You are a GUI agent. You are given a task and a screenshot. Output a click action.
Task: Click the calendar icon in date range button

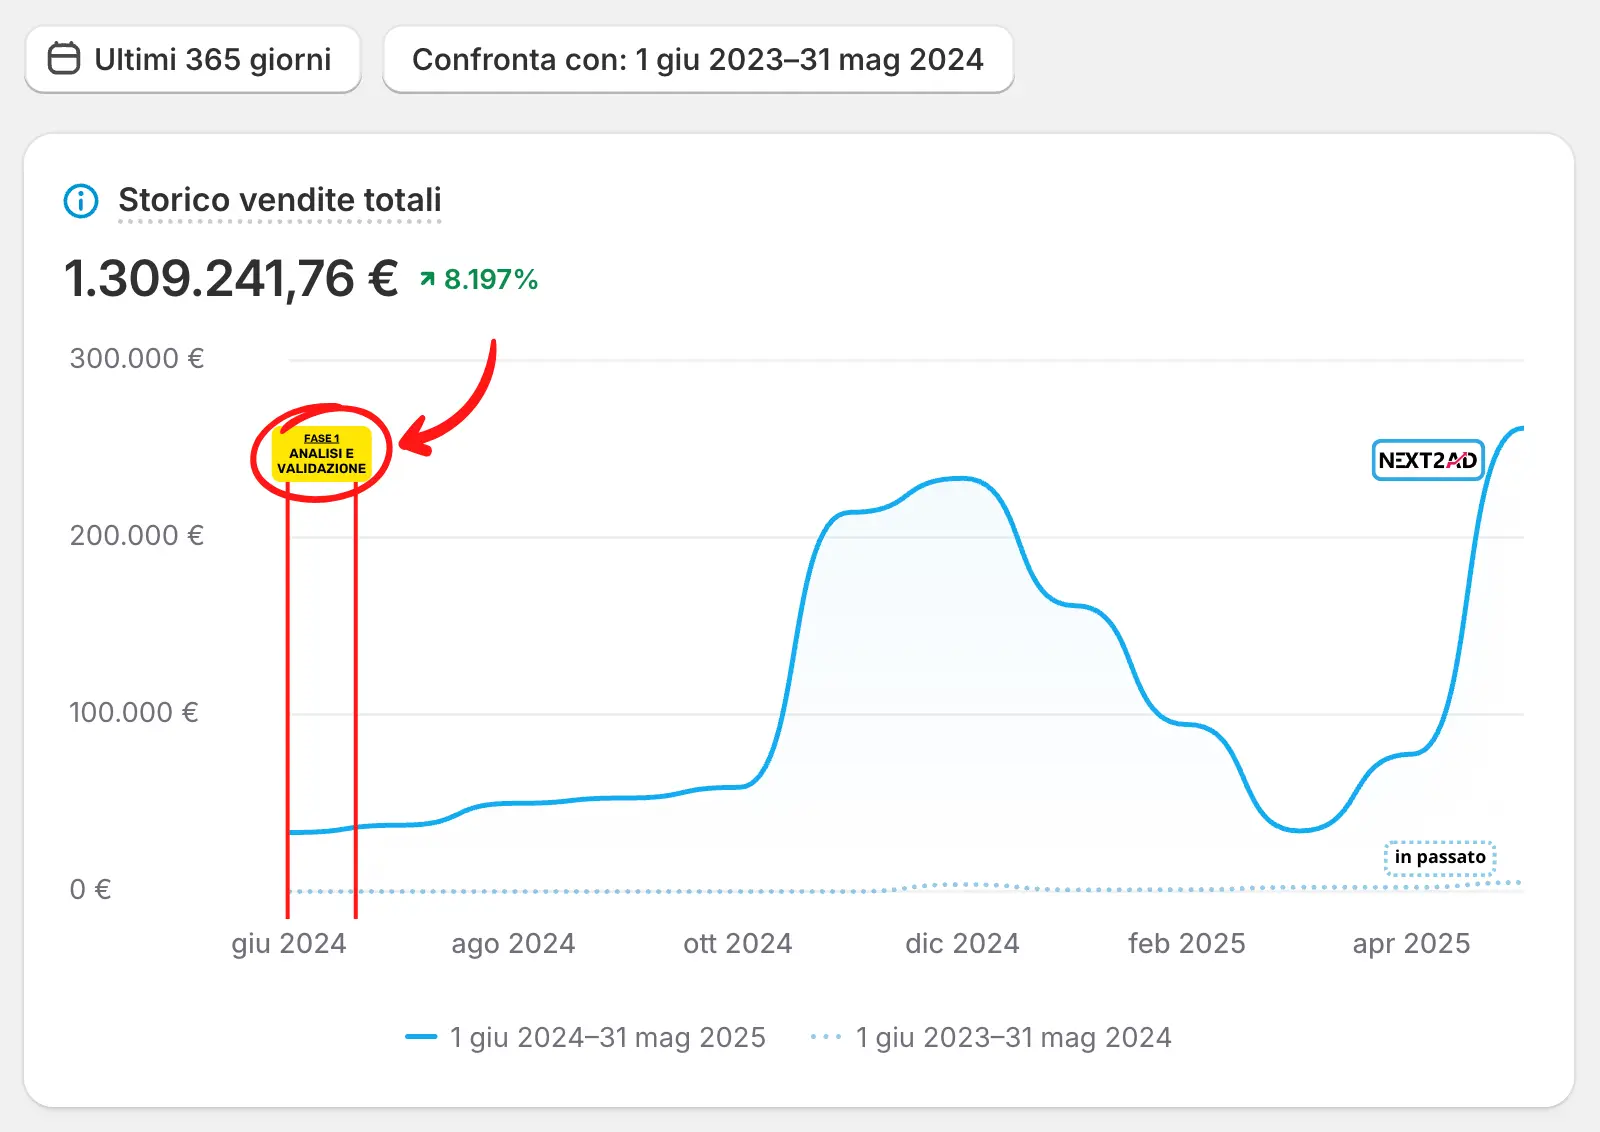(64, 59)
